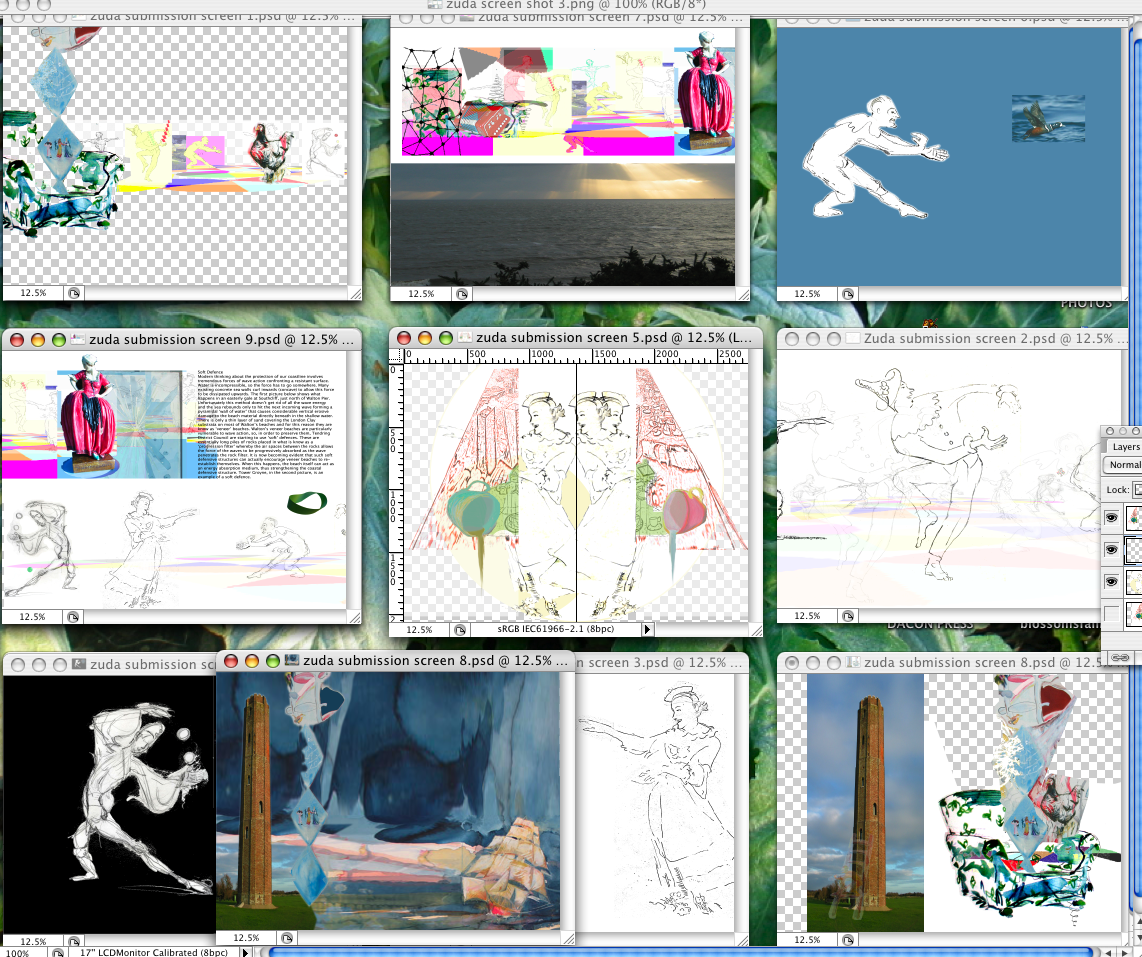Viewport: 1142px width, 957px height.
Task: Click the third layer's thumbnail in Layers panel
Action: (1135, 581)
